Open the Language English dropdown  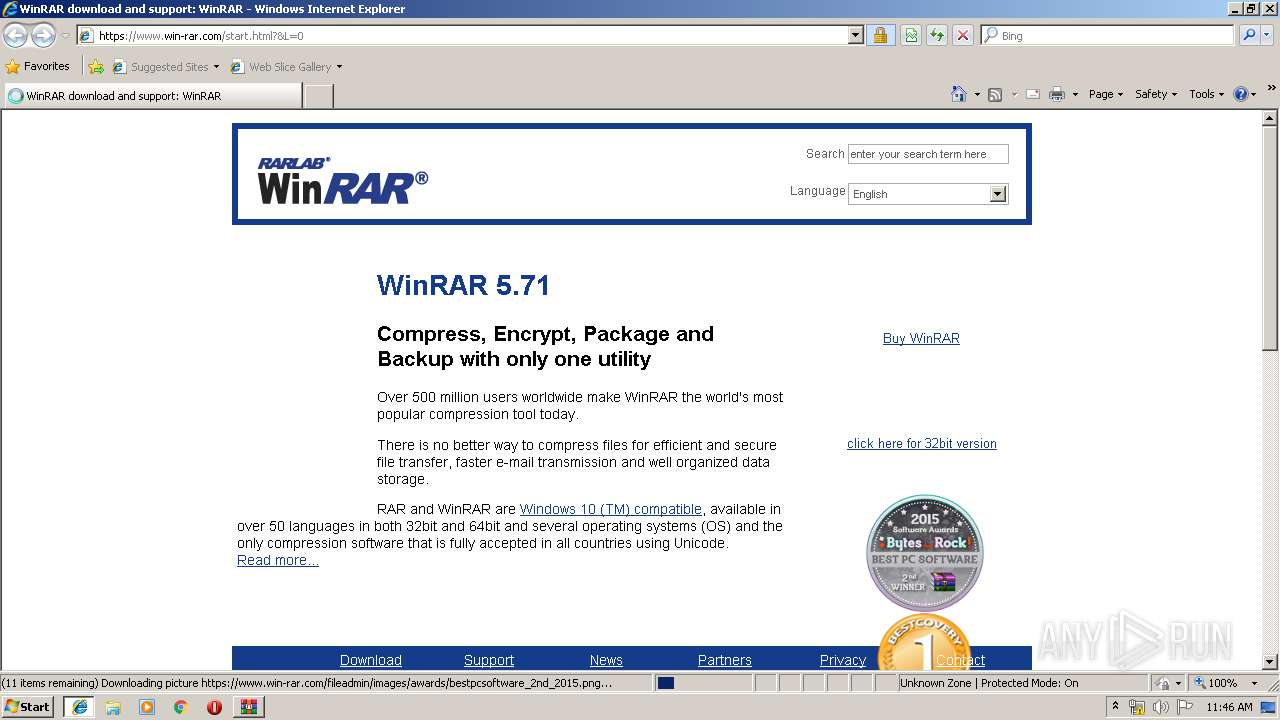point(928,194)
